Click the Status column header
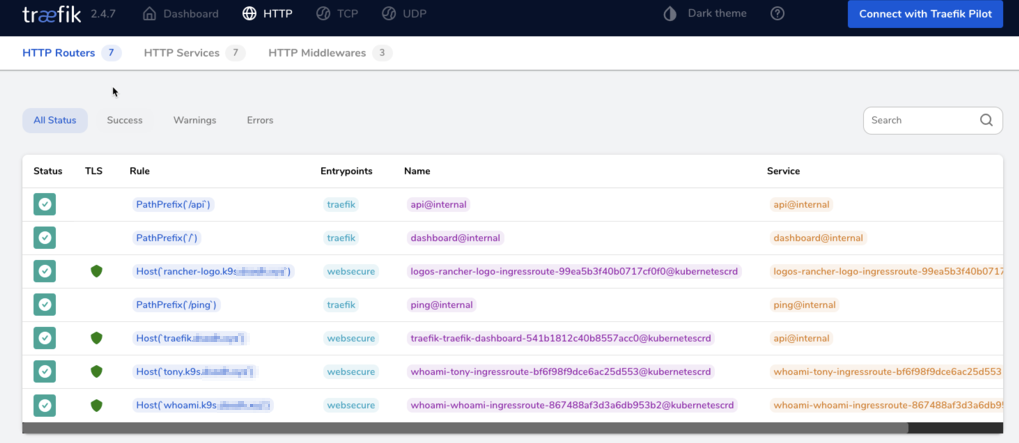The image size is (1019, 443). coord(48,171)
